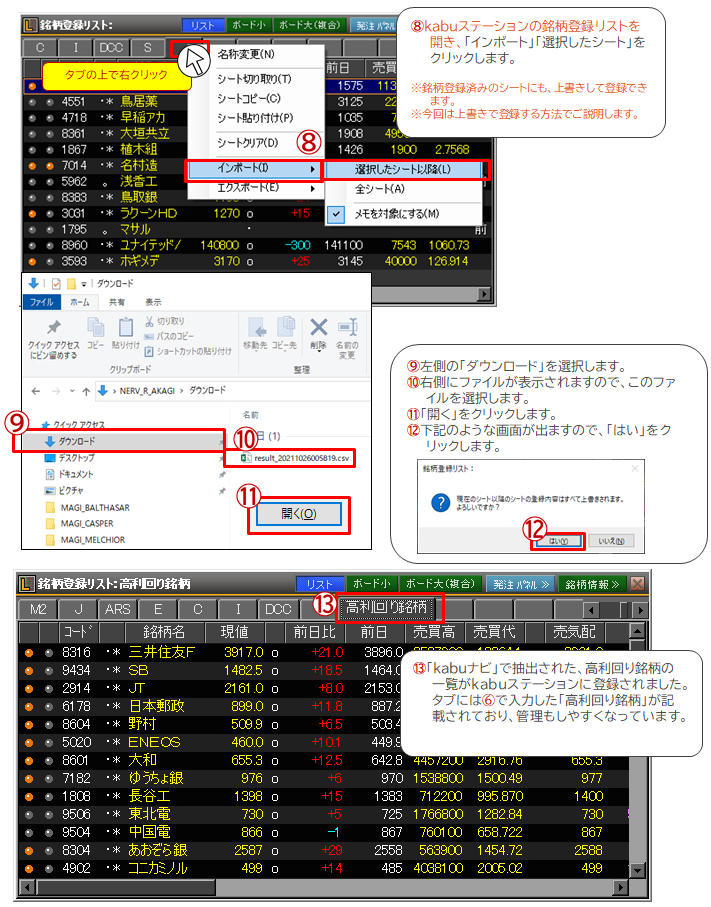Click 名前の変更 (Rename) ribbon icon
The image size is (711, 907).
pos(348,327)
